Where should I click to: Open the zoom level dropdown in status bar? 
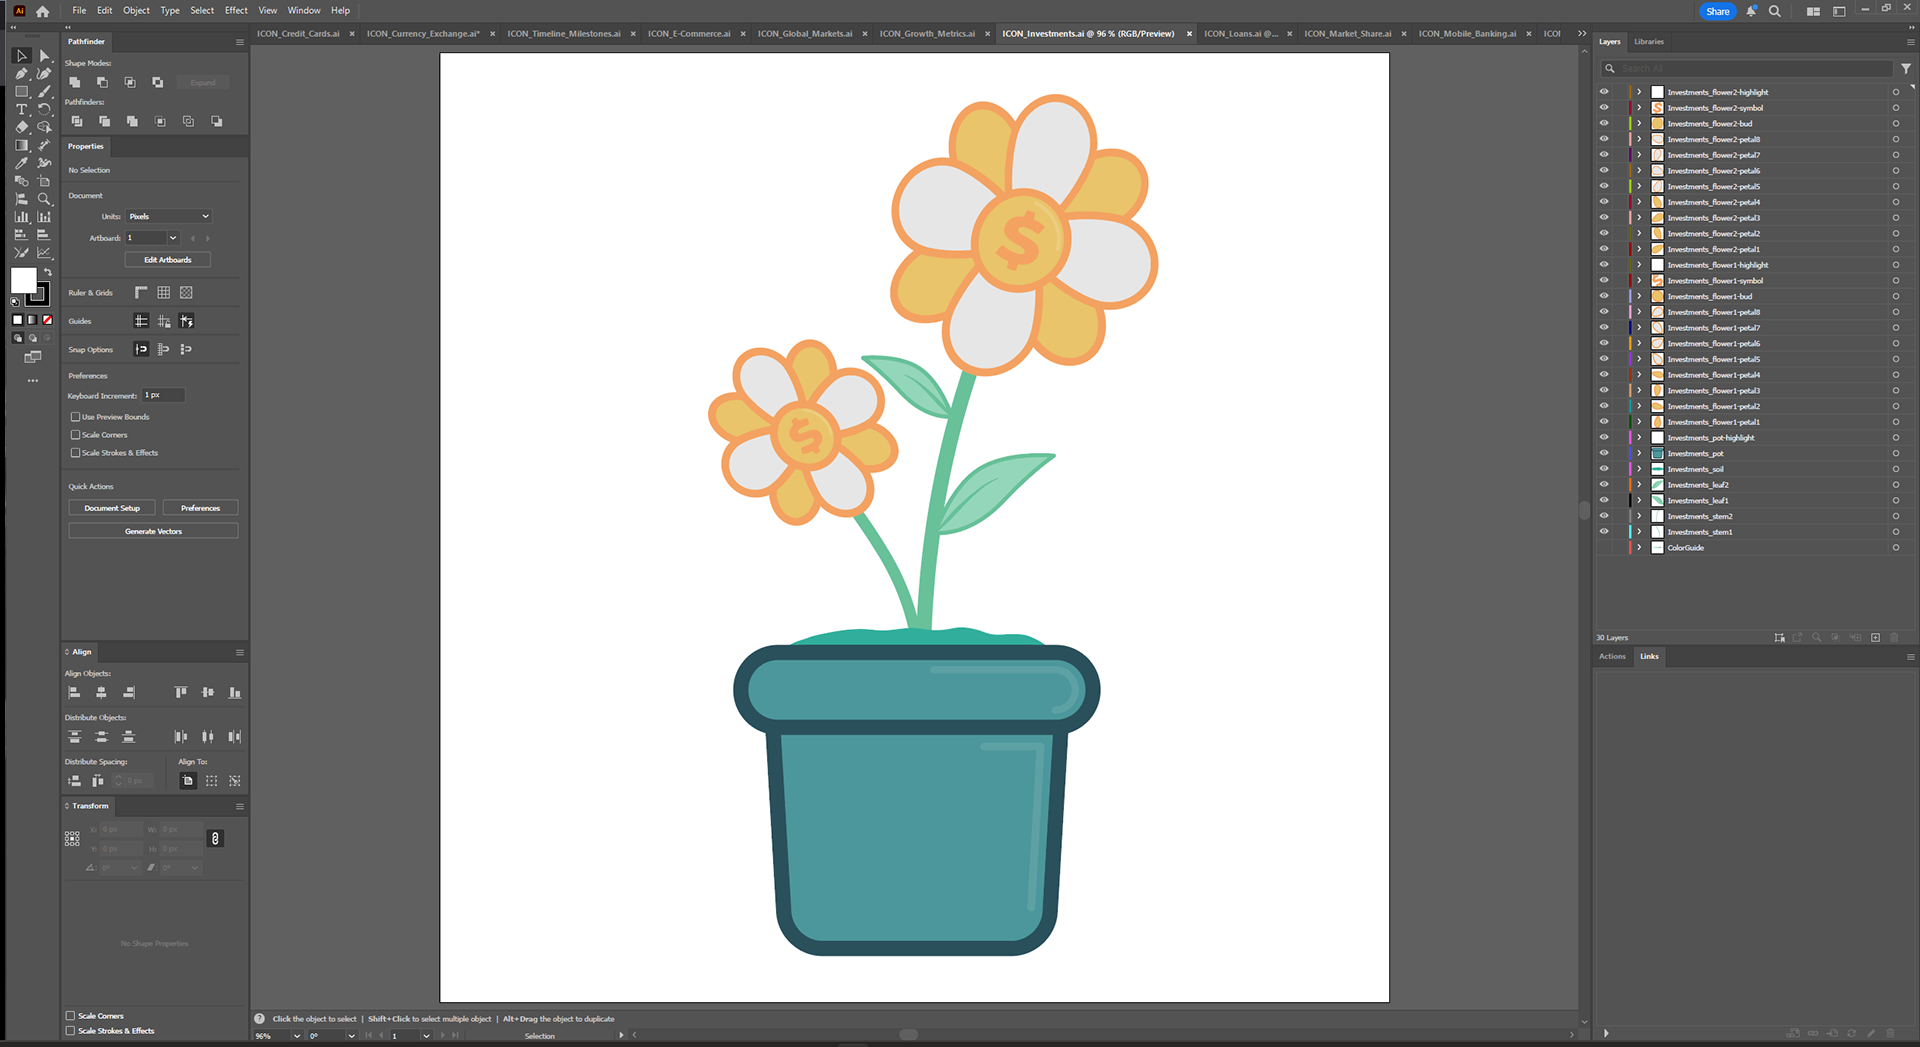[x=297, y=1036]
